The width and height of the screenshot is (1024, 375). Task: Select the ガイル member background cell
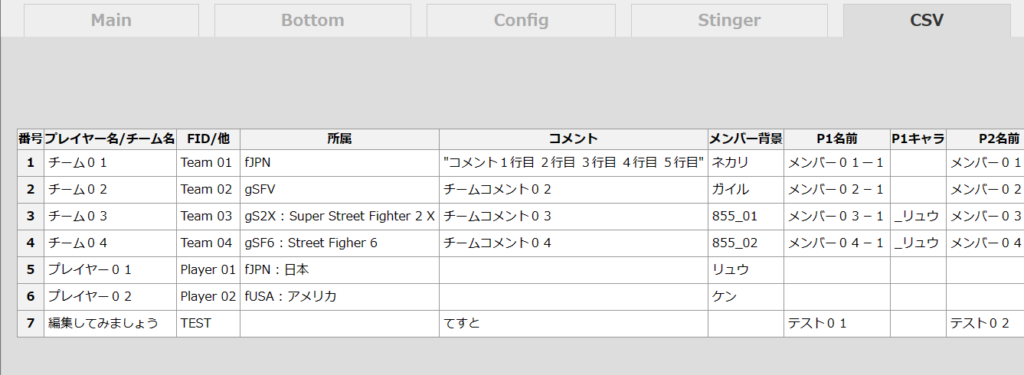coord(746,189)
